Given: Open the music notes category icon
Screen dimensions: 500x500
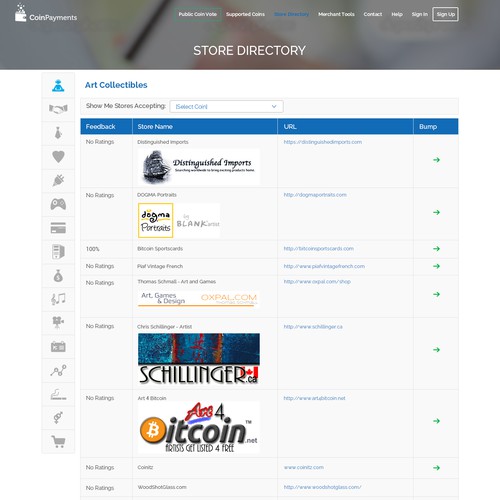Looking at the screenshot, I should [x=58, y=299].
